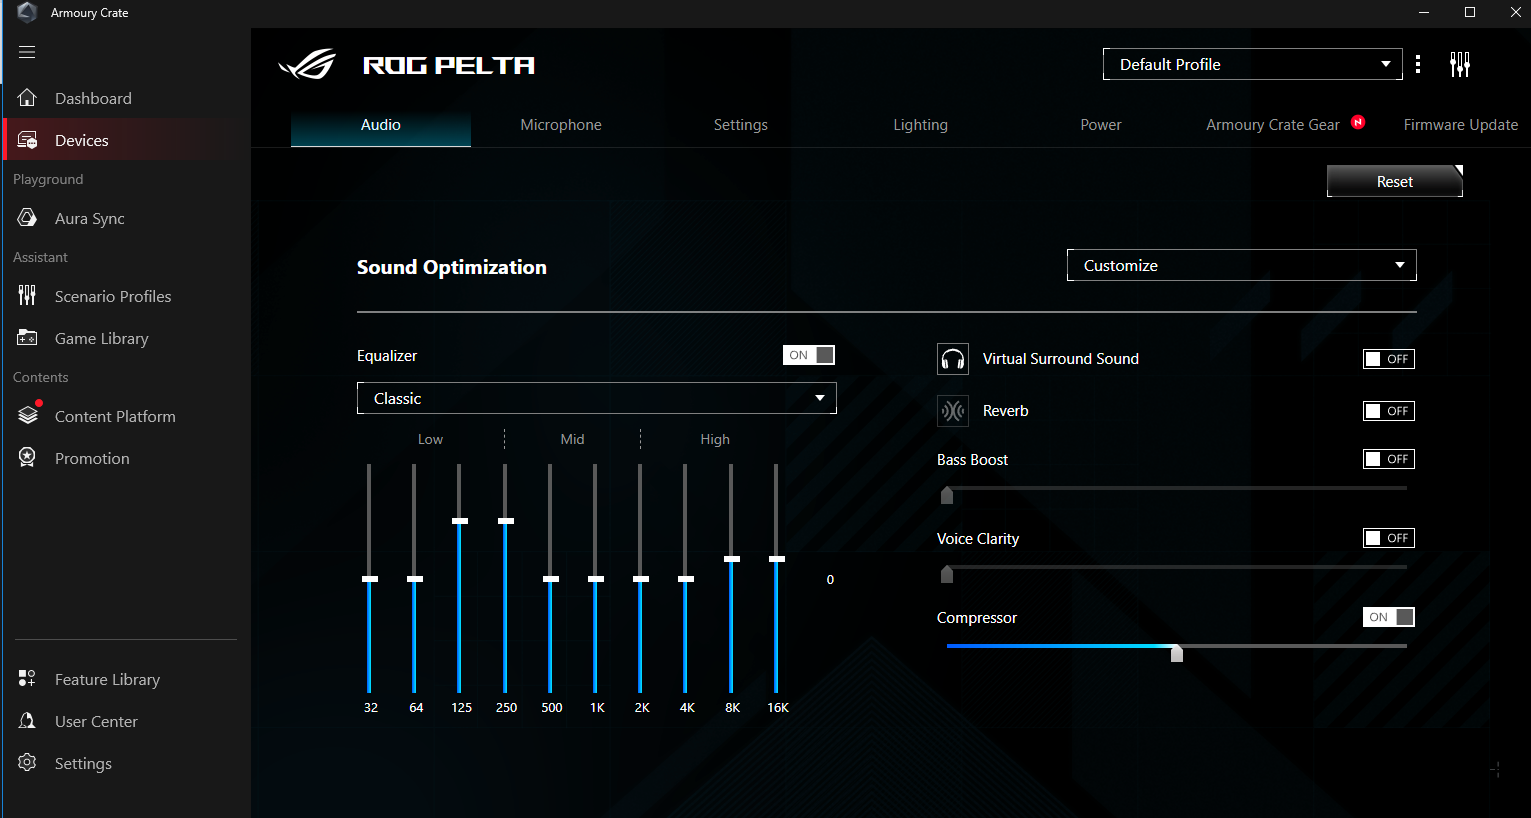This screenshot has height=818, width=1531.
Task: Click the 64 Hz equalizer slider handle
Action: click(x=415, y=579)
